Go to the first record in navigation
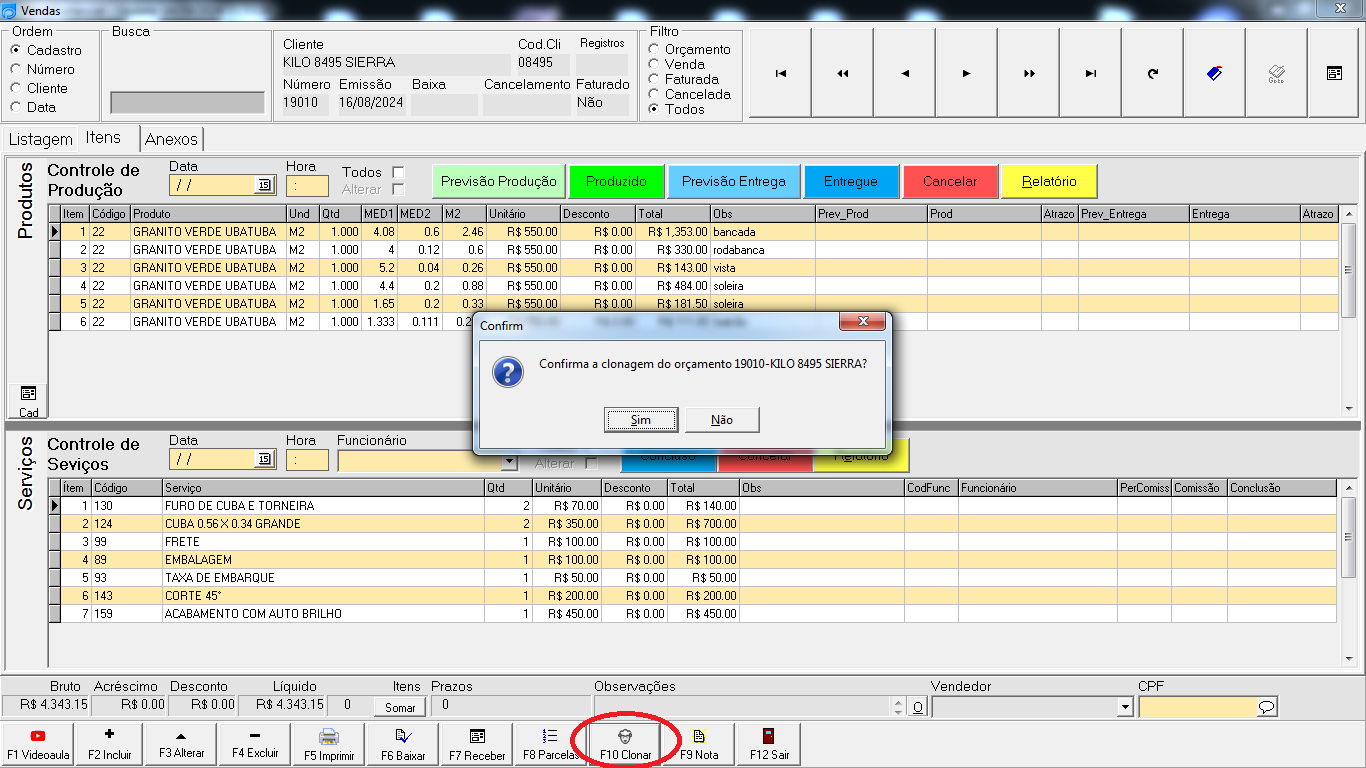Image resolution: width=1366 pixels, height=768 pixels. tap(781, 73)
